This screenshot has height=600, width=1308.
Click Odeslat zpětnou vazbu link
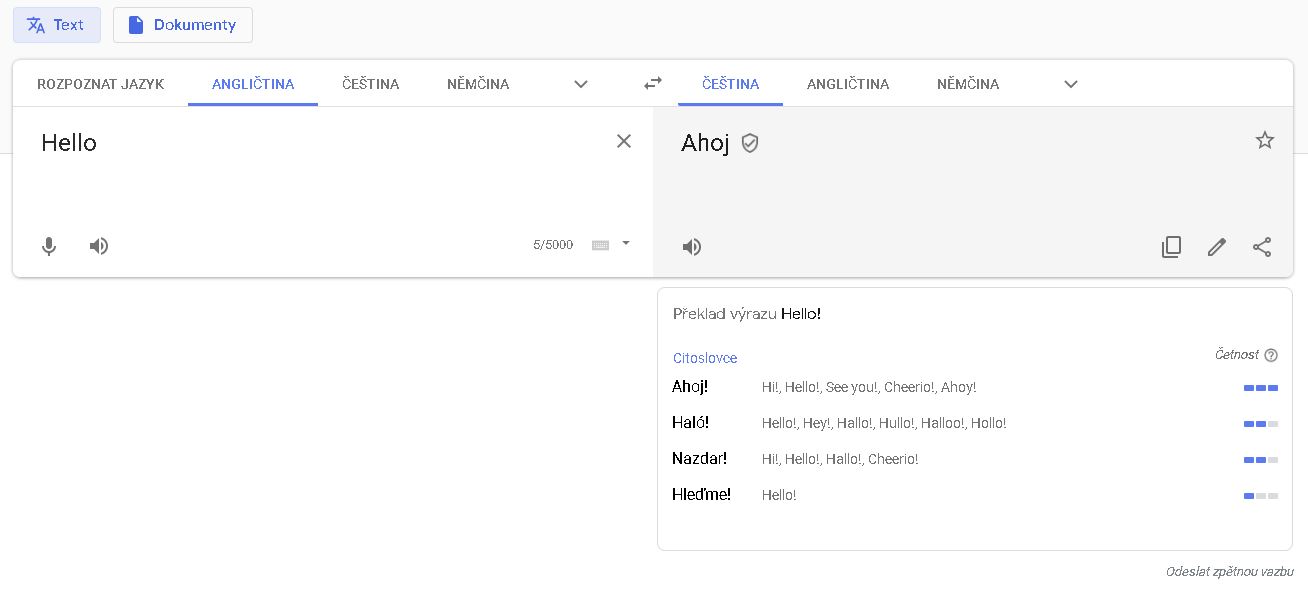coord(1229,572)
